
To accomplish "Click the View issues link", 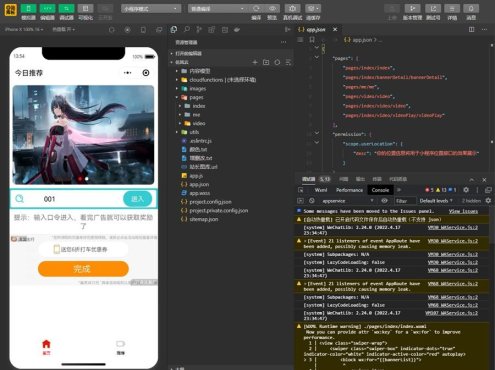I will pos(463,211).
